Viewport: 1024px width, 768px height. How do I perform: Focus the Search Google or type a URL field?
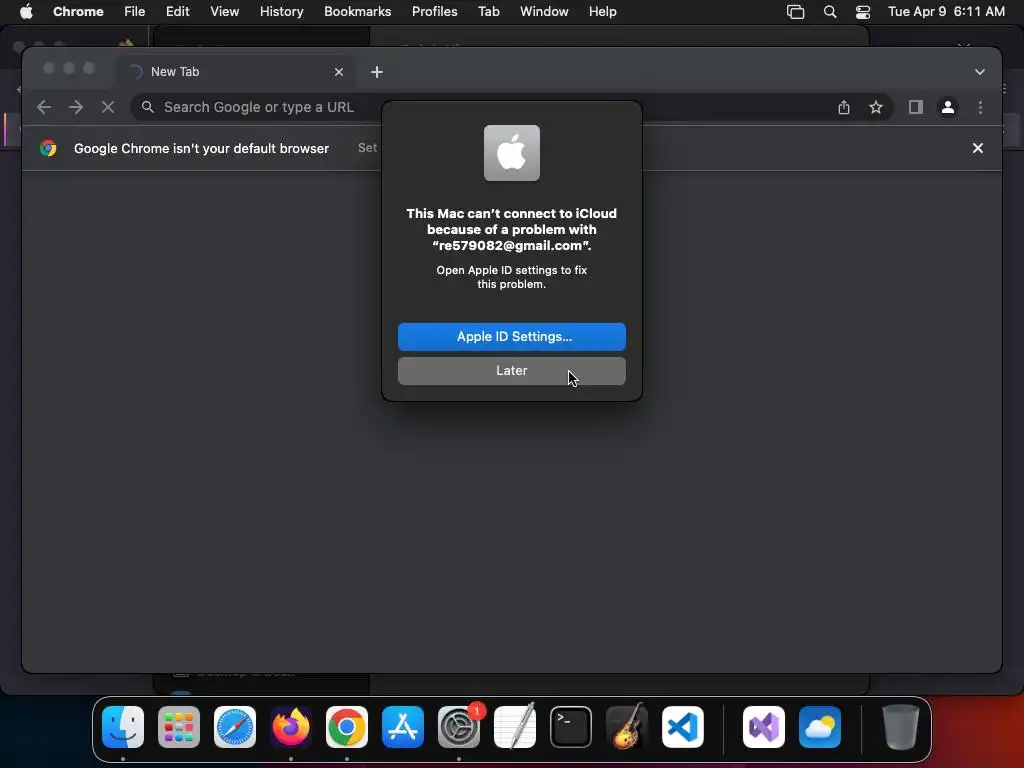tap(511, 107)
